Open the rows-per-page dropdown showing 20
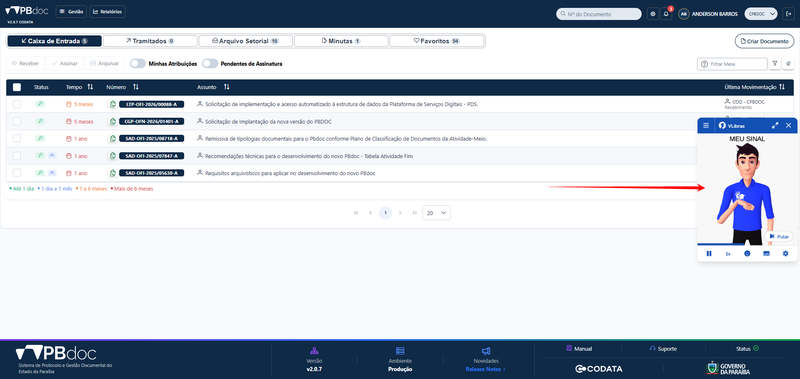The image size is (800, 379). pos(436,213)
